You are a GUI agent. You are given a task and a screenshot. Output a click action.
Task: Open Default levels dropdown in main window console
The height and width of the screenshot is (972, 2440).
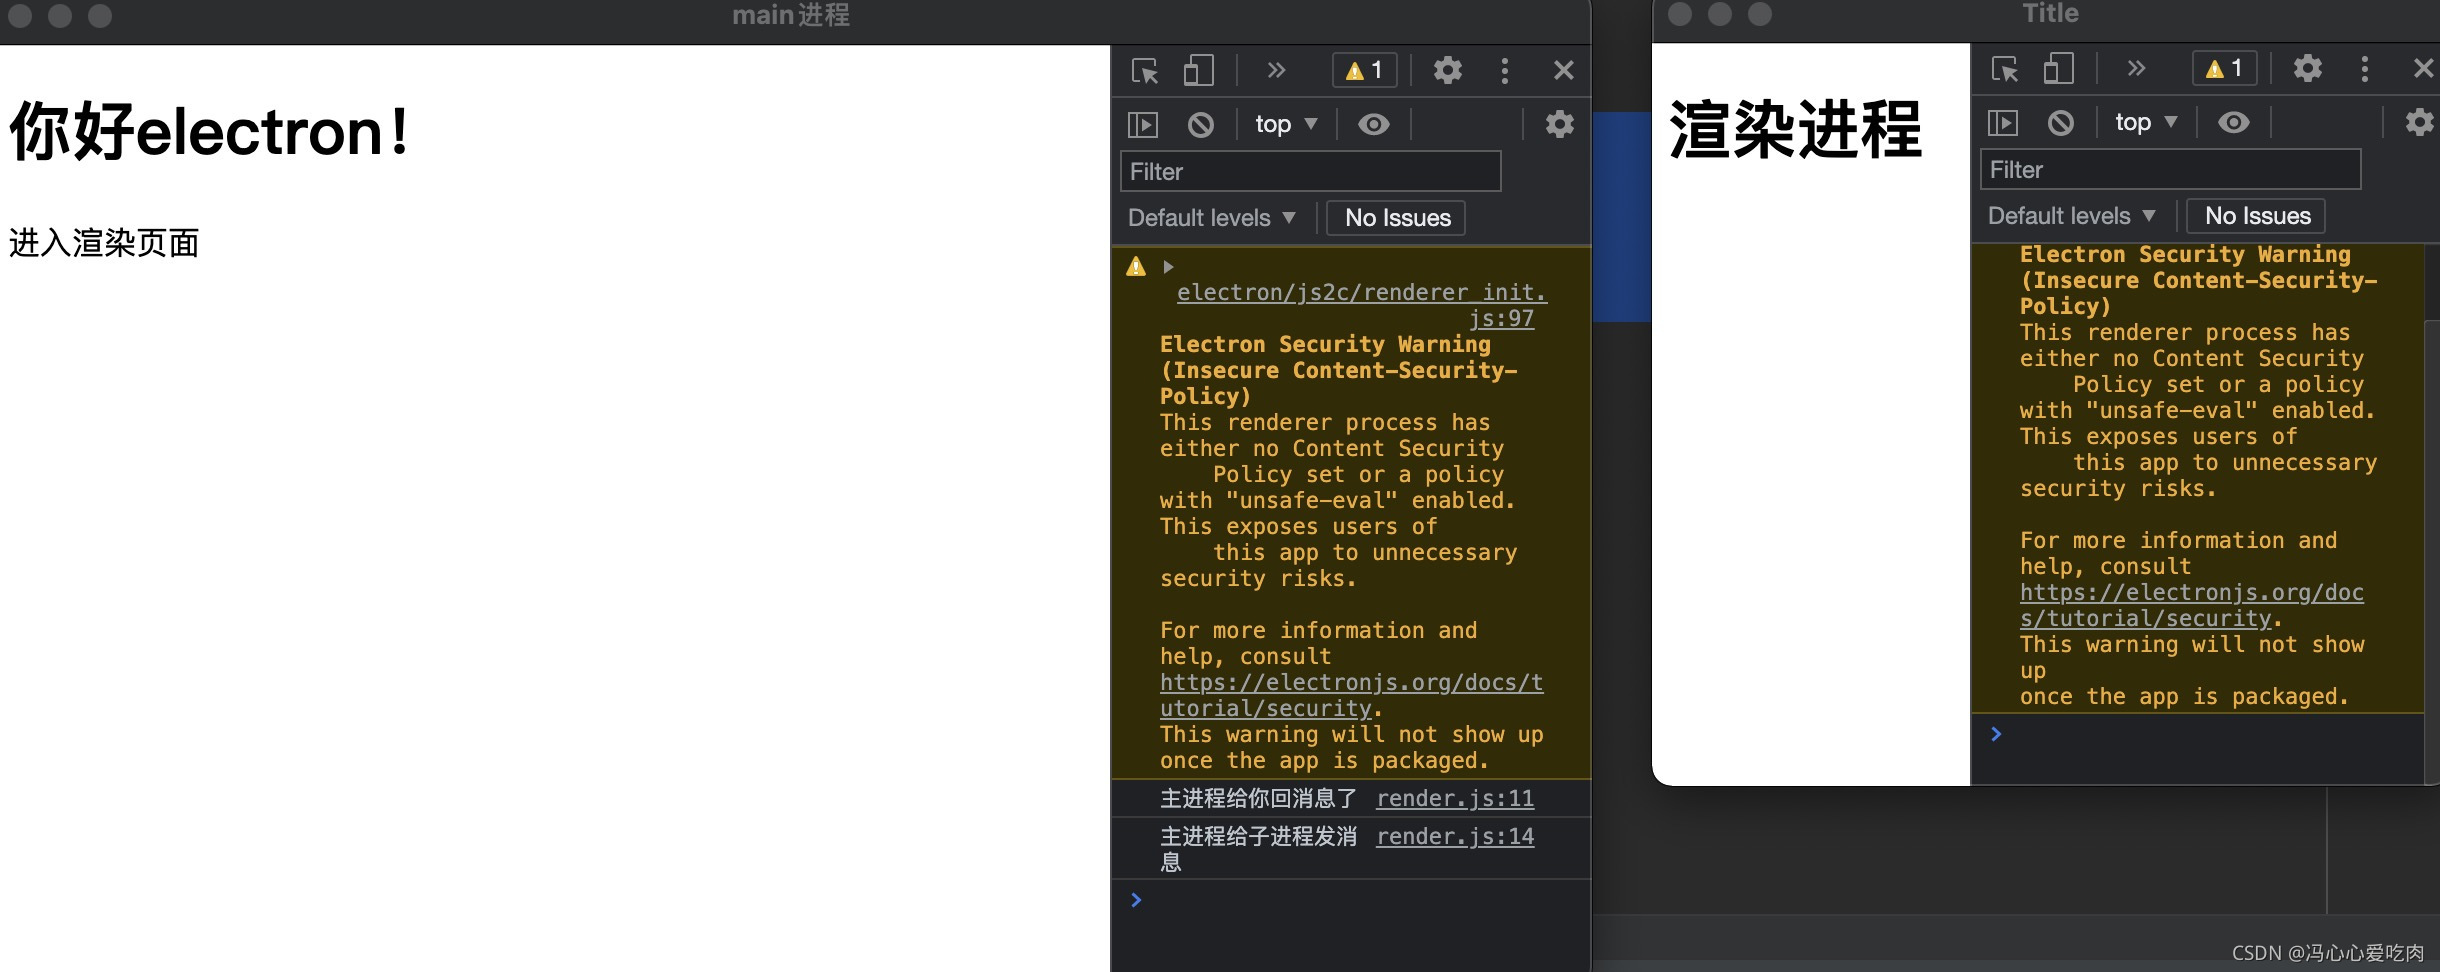click(1212, 218)
